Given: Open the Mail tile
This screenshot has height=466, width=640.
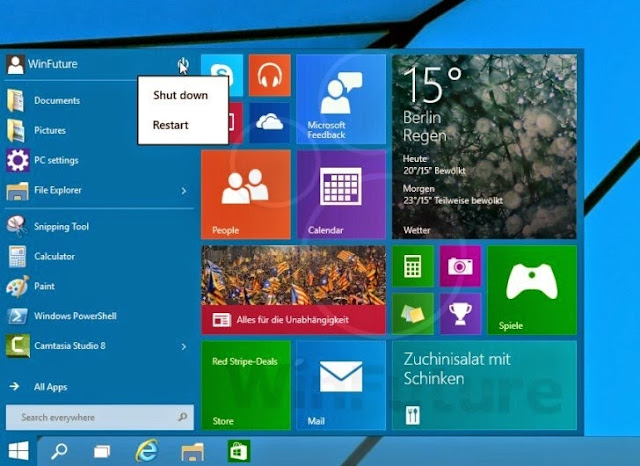Looking at the screenshot, I should point(341,385).
